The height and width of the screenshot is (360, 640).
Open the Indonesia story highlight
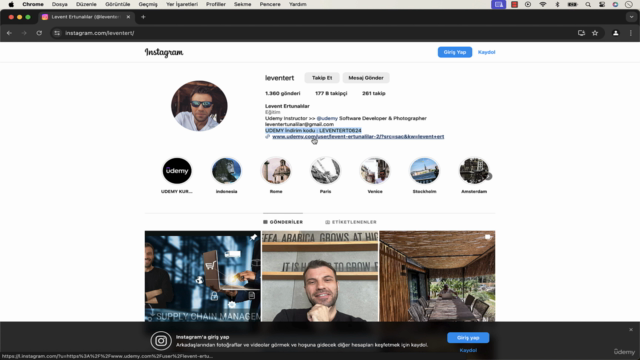[227, 171]
